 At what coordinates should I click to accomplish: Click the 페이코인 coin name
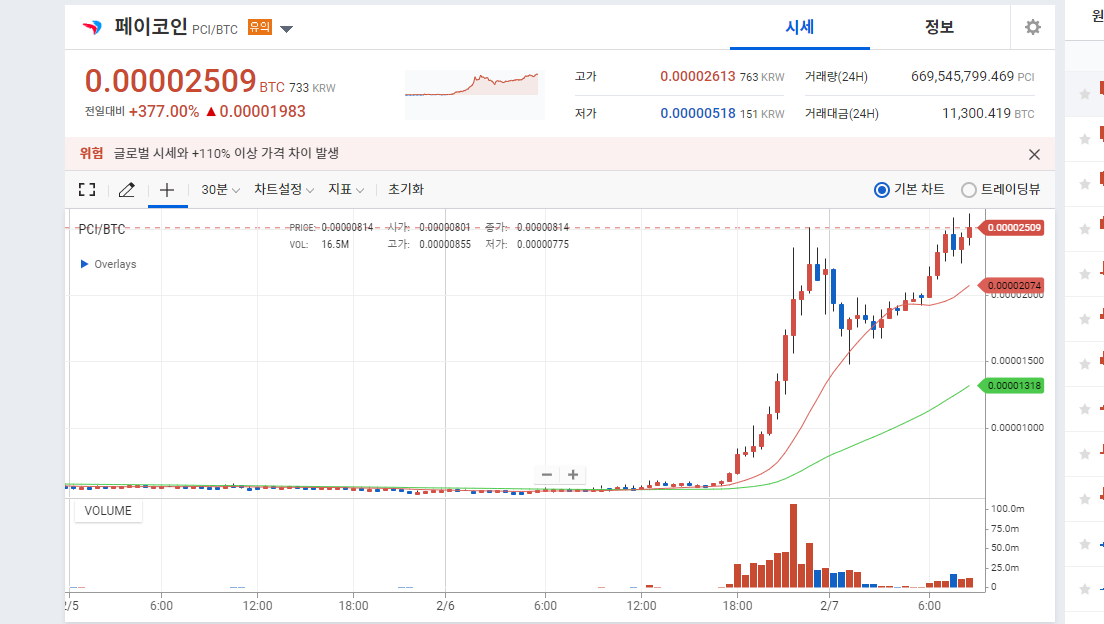click(151, 27)
